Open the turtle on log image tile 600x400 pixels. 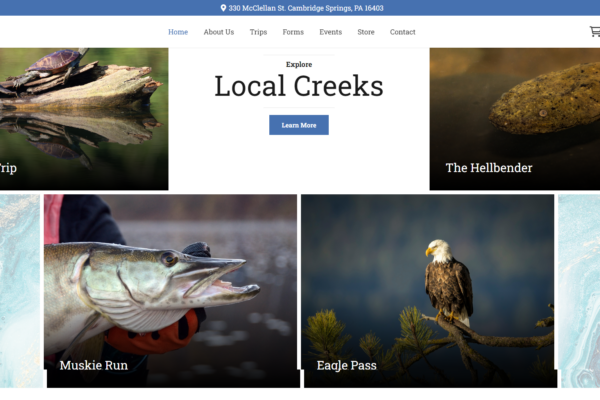click(84, 119)
